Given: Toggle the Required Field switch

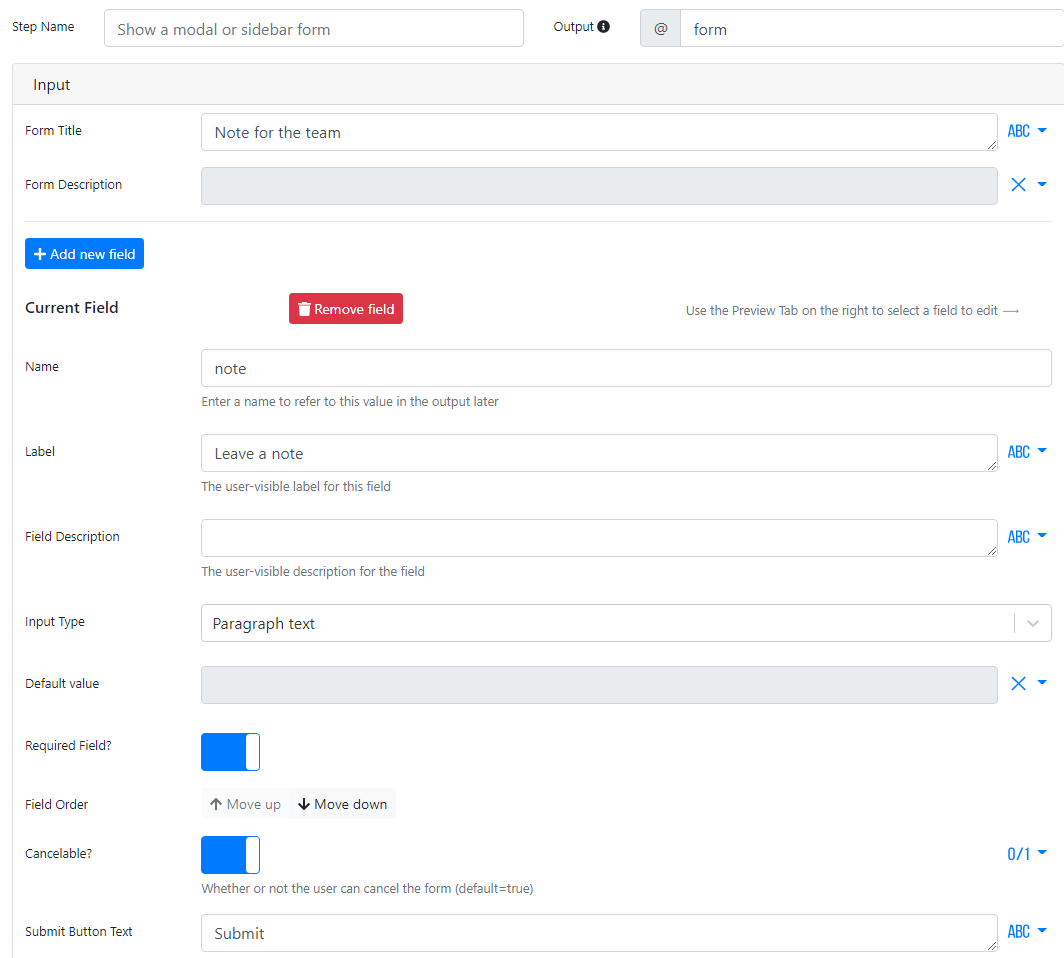Looking at the screenshot, I should pos(230,752).
